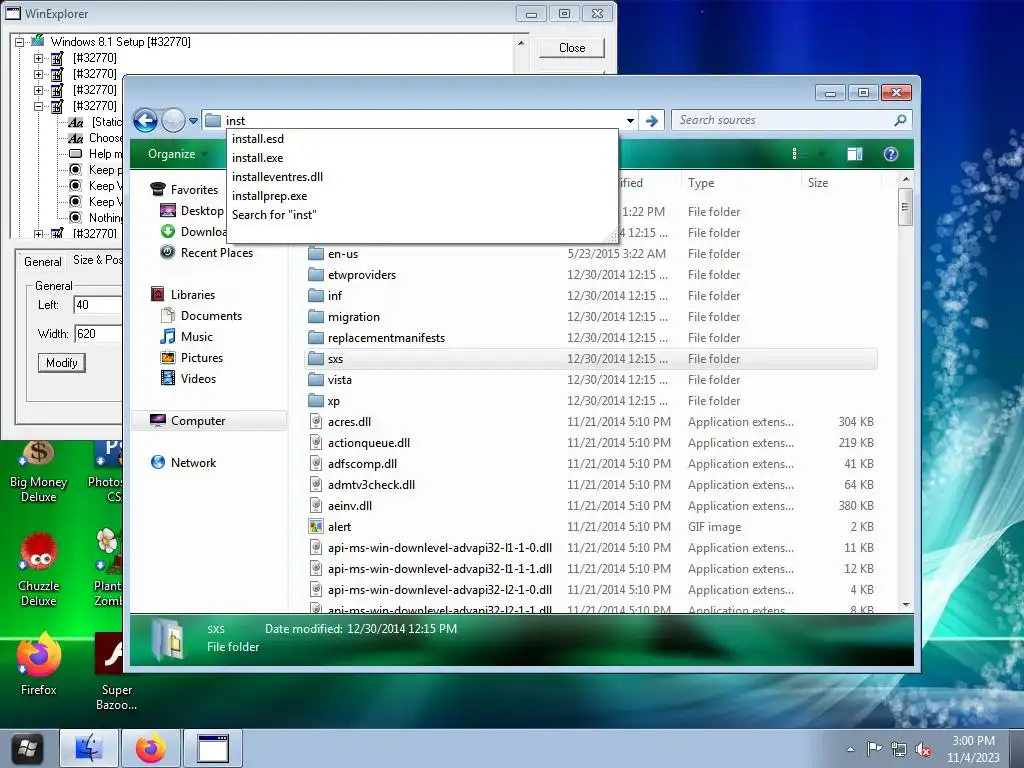Screen dimensions: 1024x768
Task: Click the Videos filmstrip icon
Action: [x=168, y=378]
